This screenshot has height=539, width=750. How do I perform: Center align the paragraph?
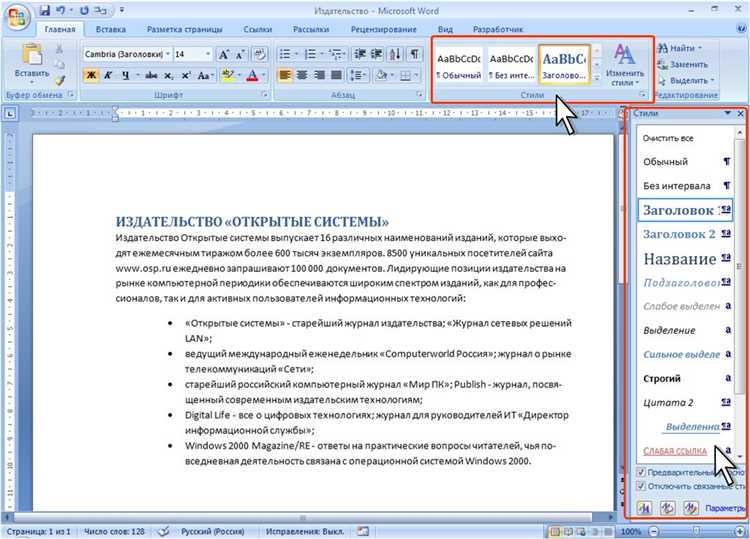point(302,76)
